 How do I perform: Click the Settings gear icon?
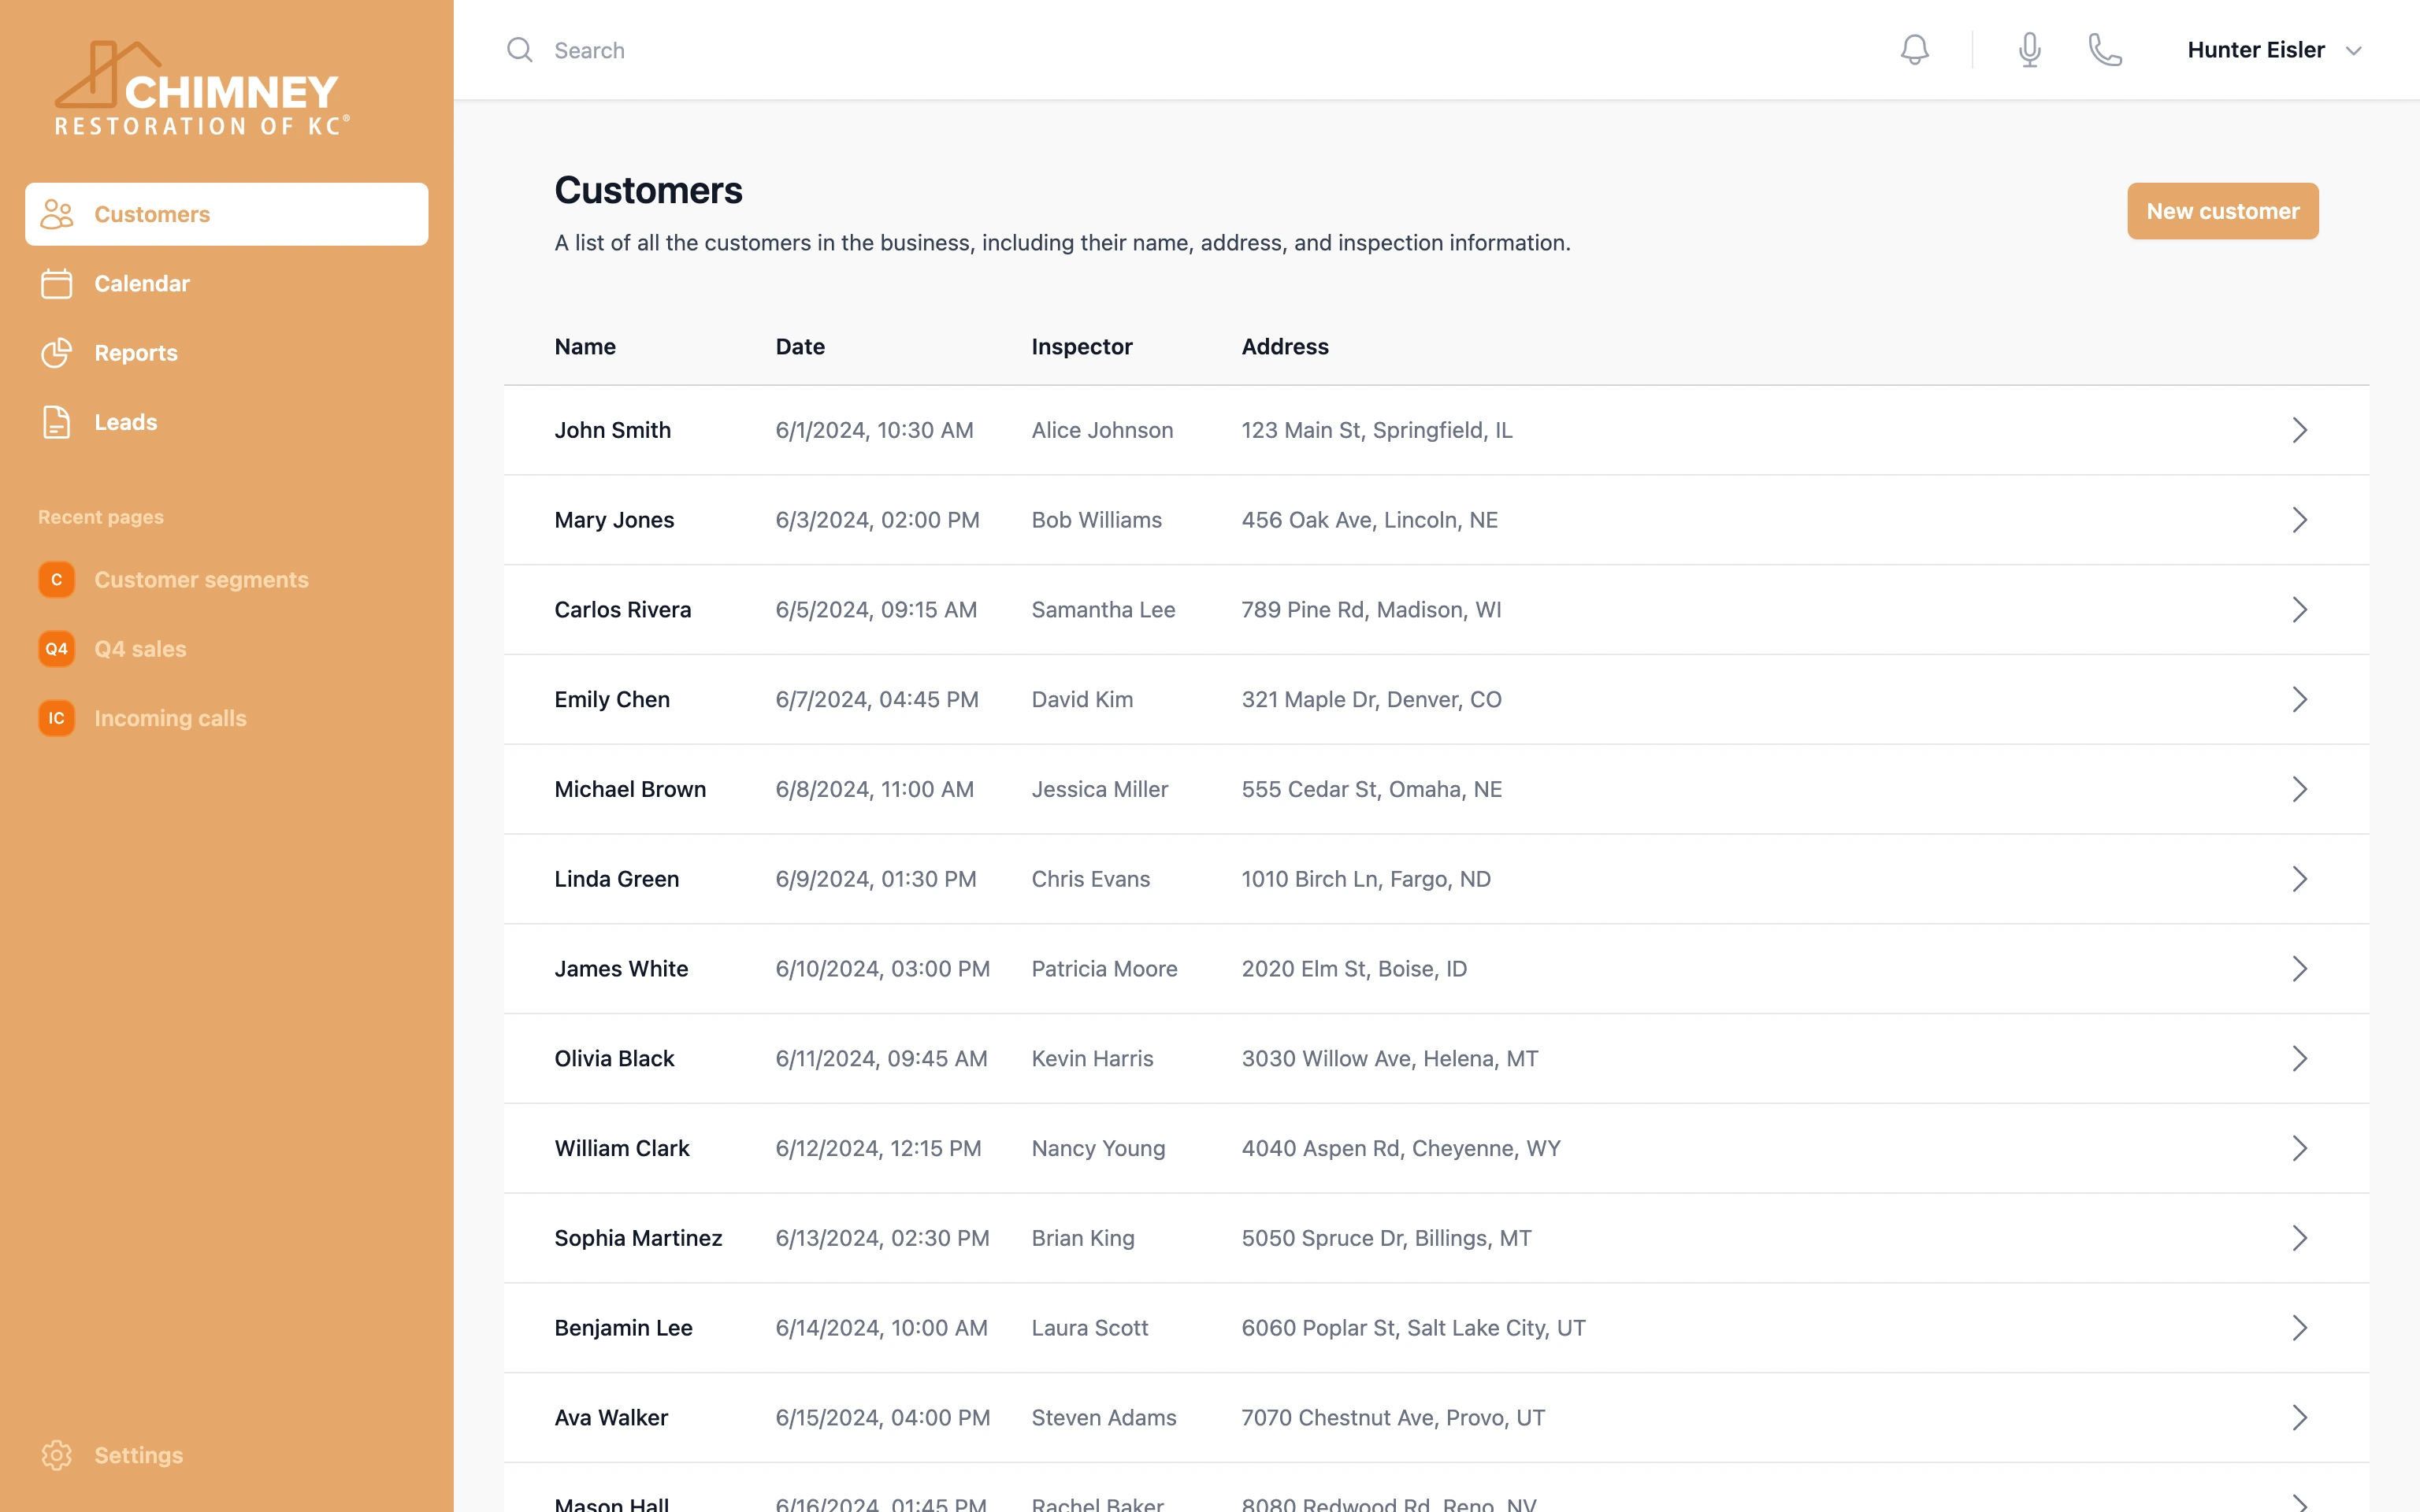(x=57, y=1455)
